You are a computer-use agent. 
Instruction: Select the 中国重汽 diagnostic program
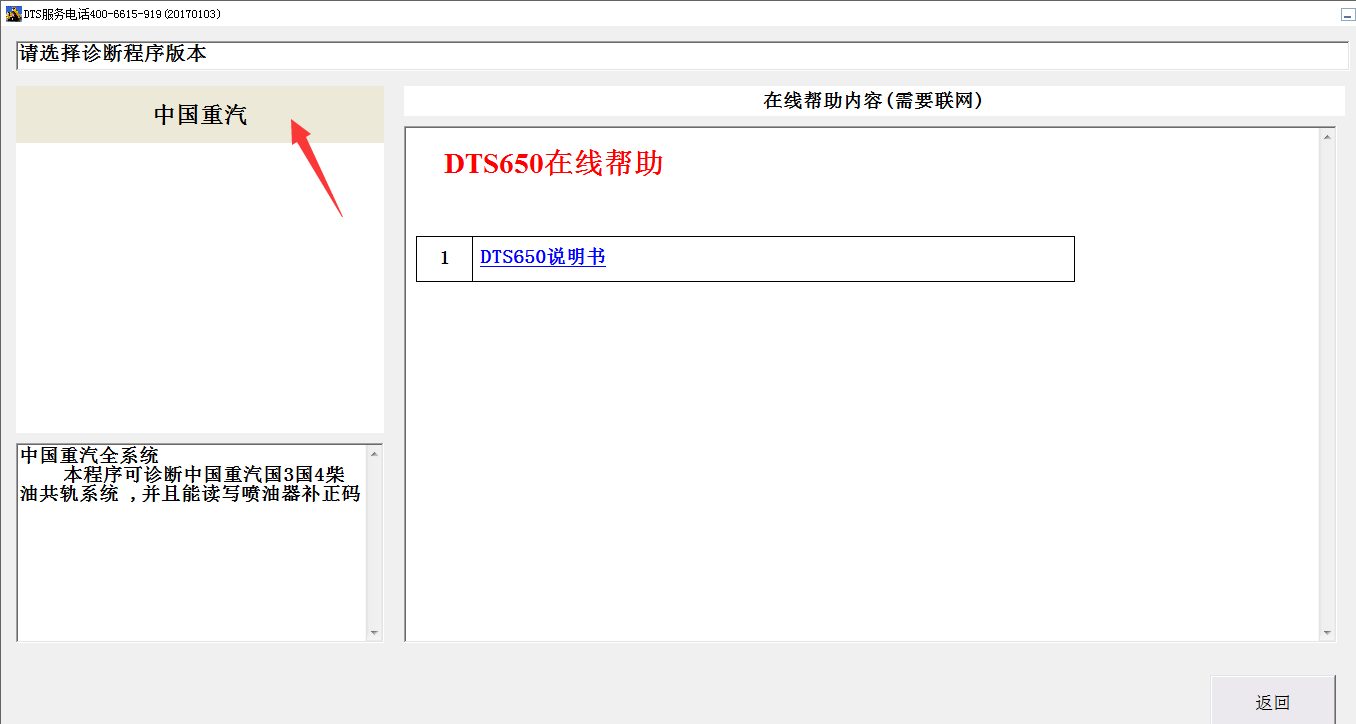click(200, 115)
